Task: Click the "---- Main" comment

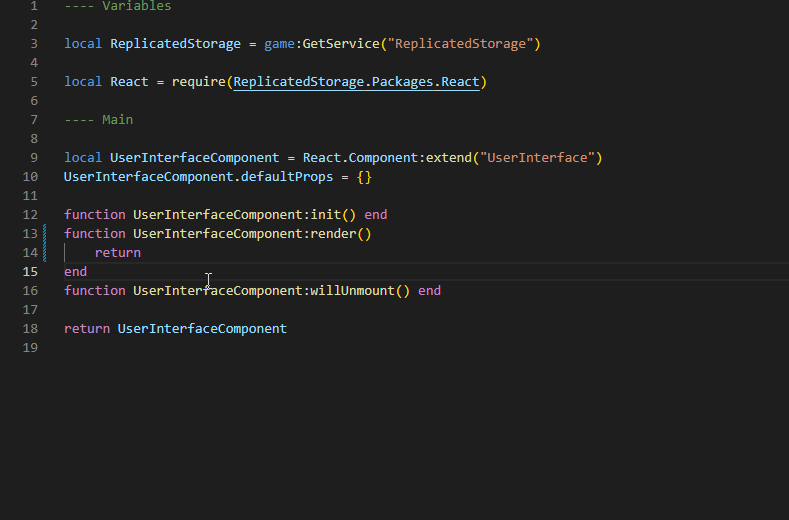Action: click(99, 120)
